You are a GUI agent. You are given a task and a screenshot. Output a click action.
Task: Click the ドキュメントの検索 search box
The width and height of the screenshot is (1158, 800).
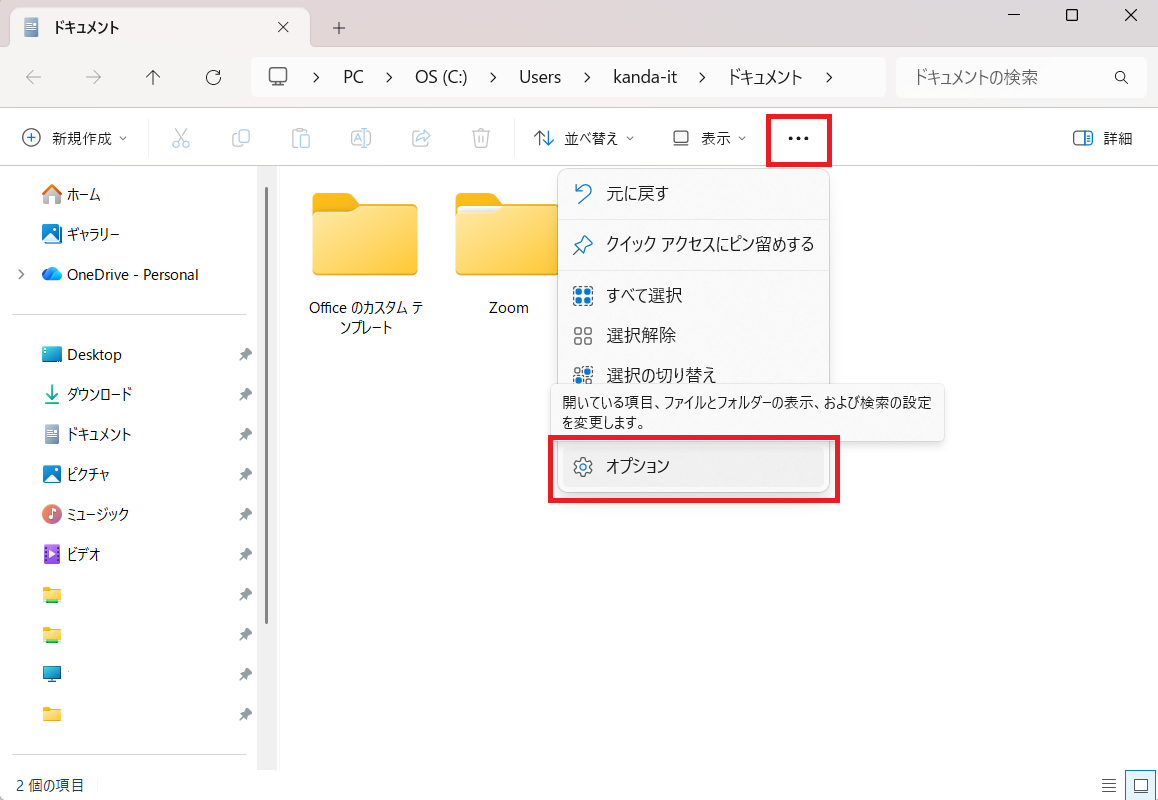(1005, 77)
